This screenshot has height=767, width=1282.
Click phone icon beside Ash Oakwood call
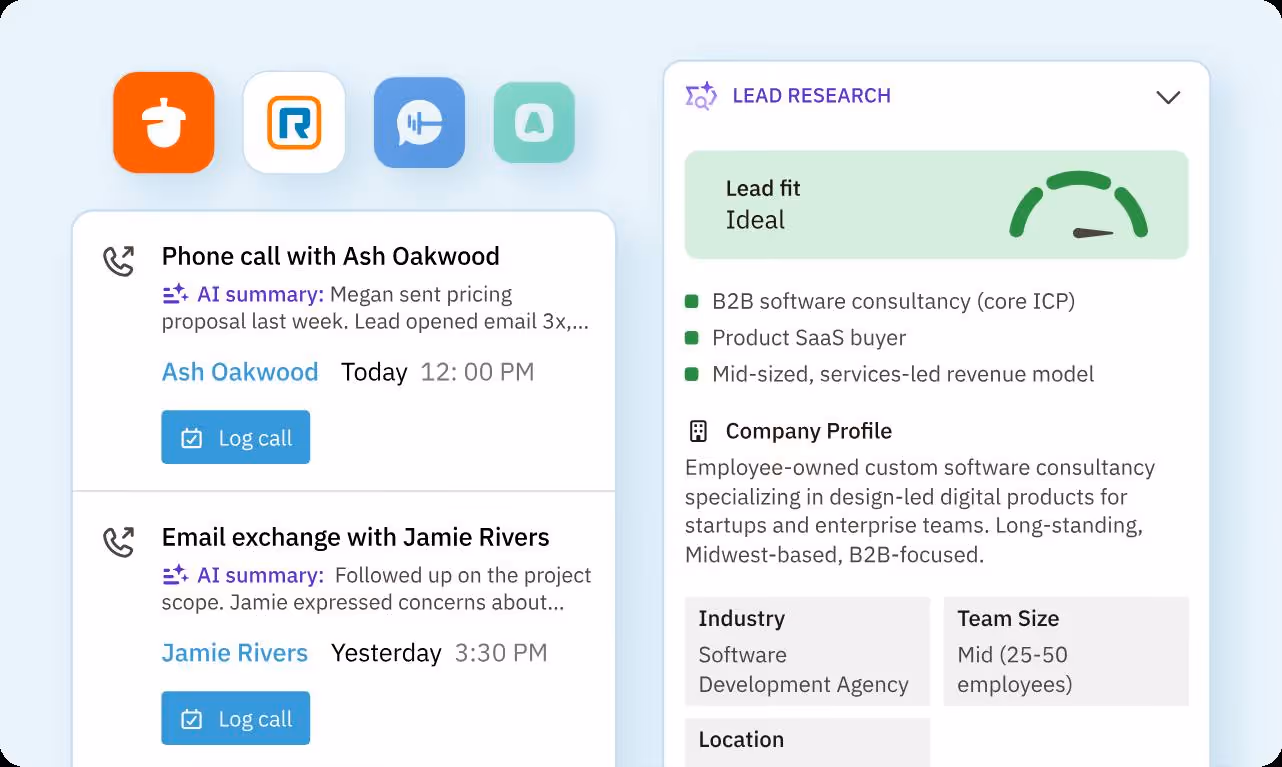[x=119, y=261]
